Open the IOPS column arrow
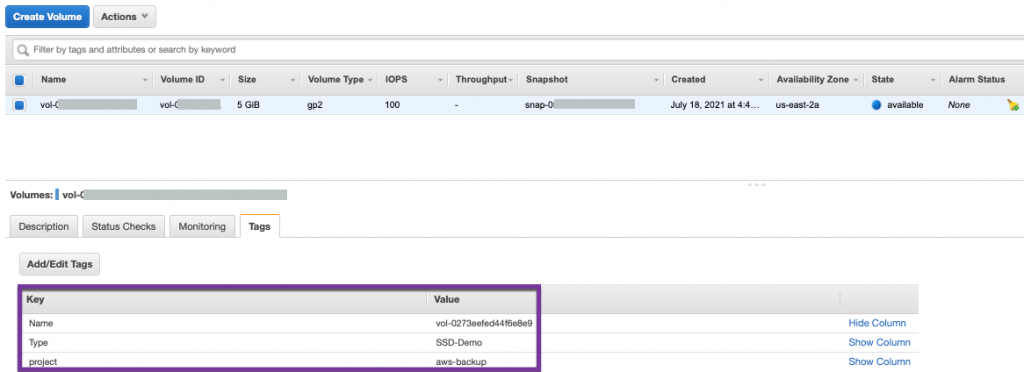Image resolution: width=1024 pixels, height=372 pixels. click(441, 80)
